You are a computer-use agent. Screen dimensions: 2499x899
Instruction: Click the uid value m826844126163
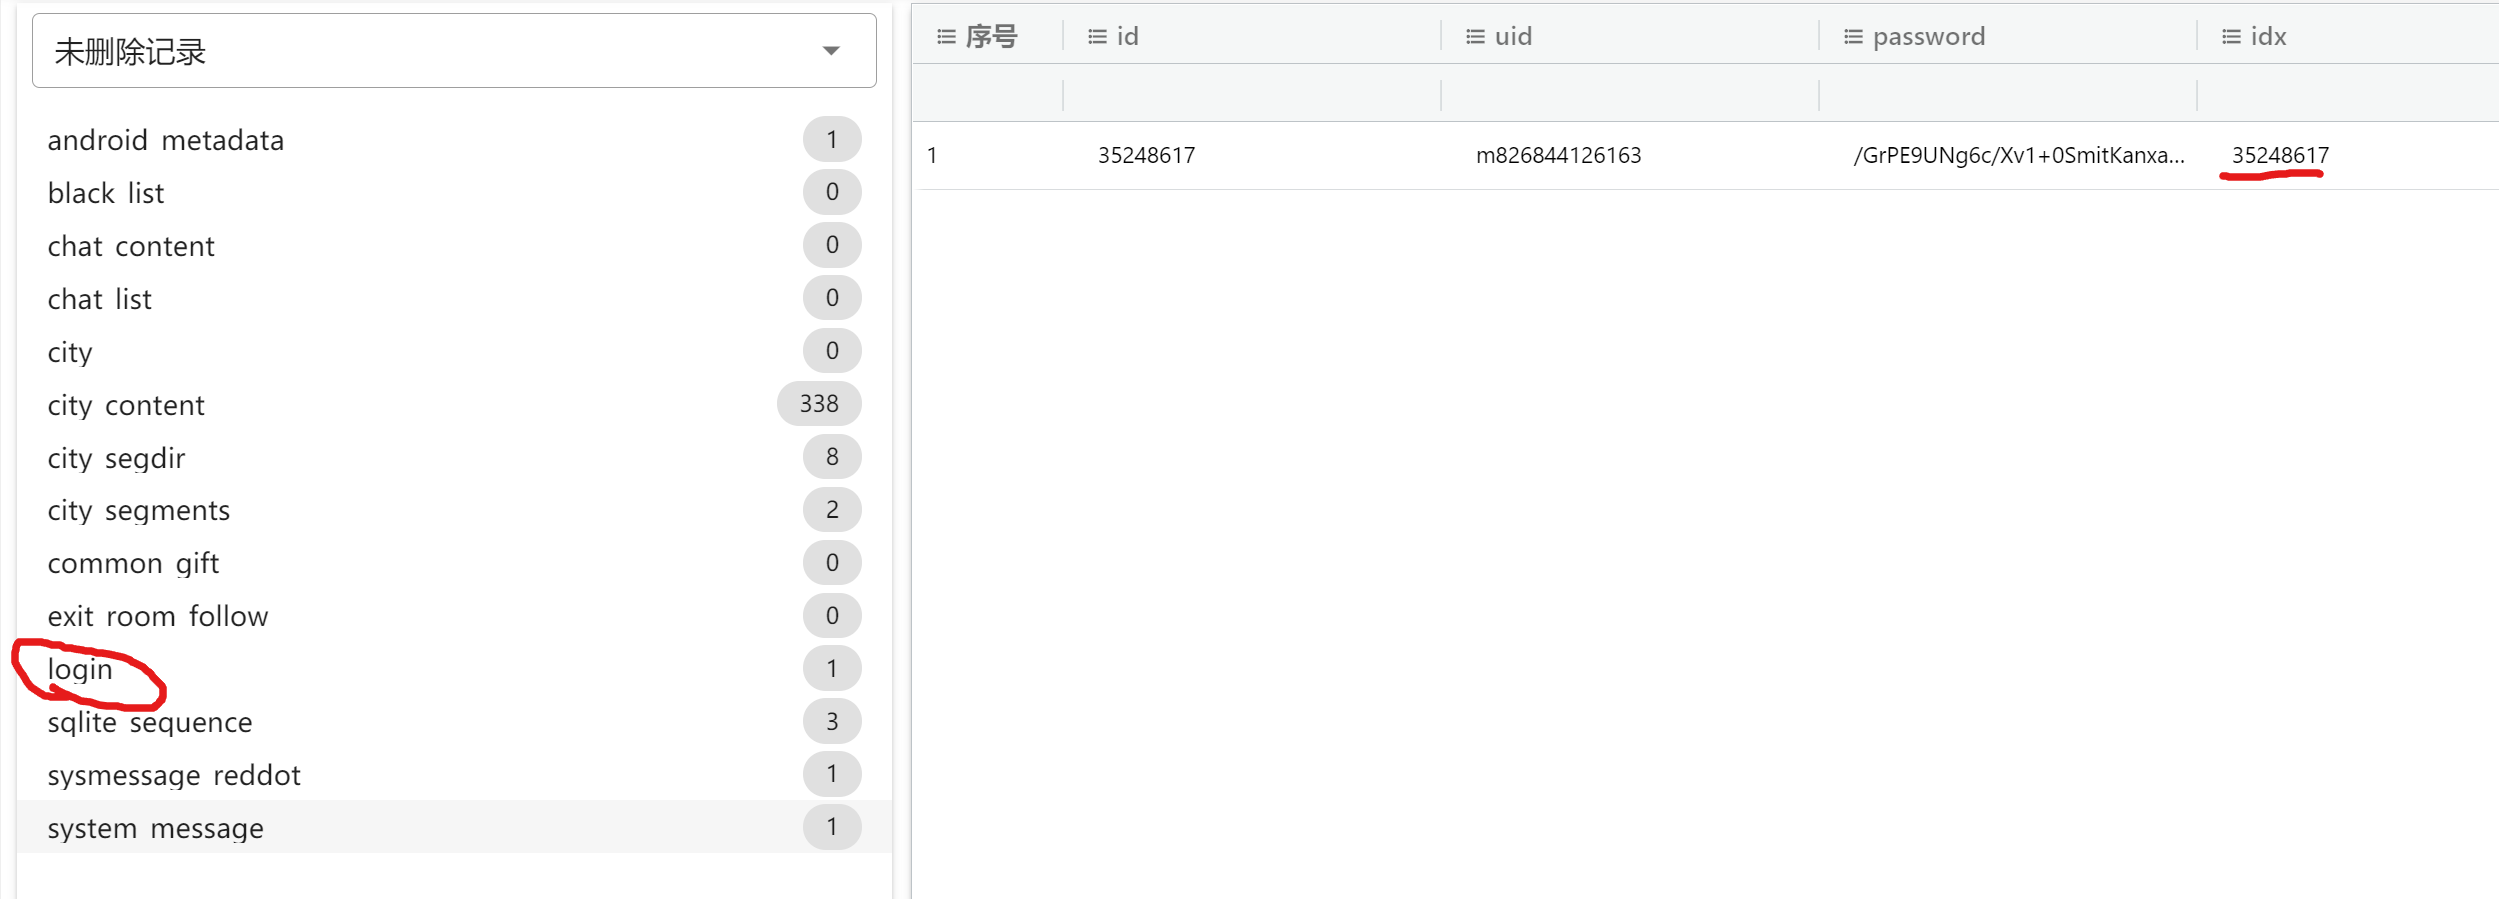(1558, 156)
